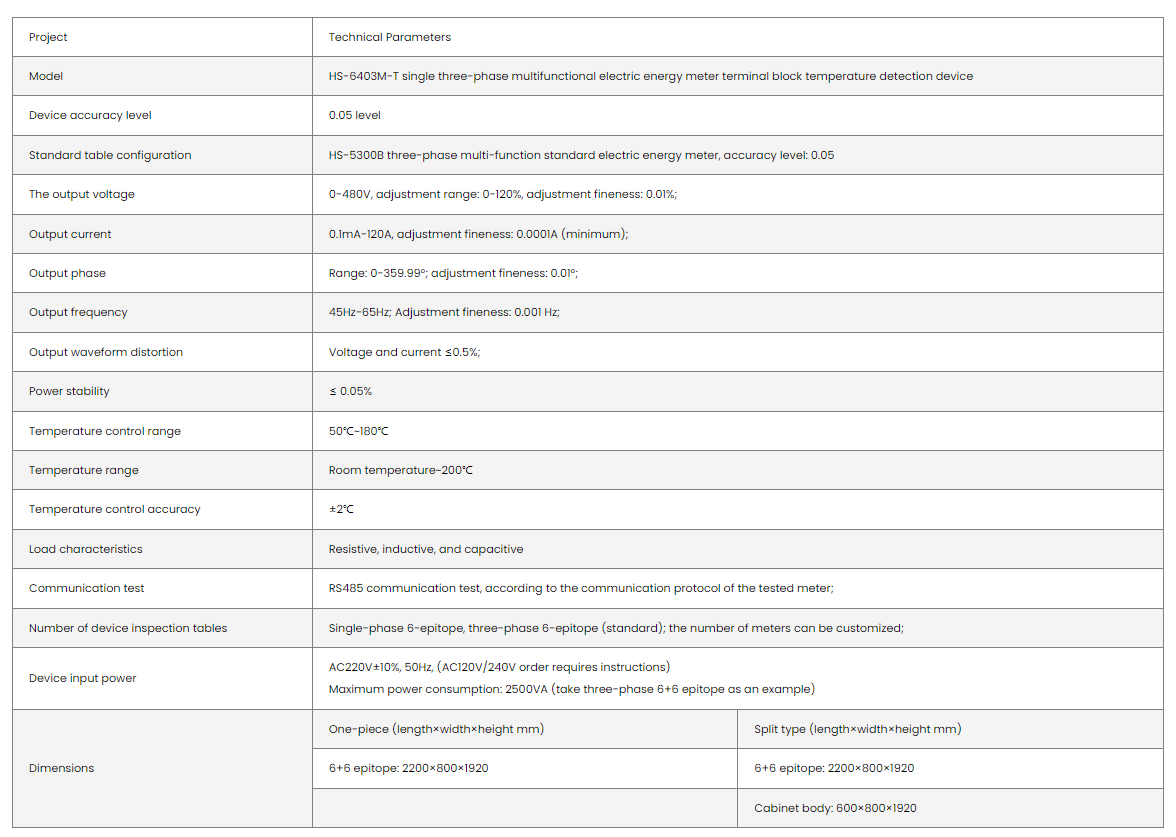Viewport: 1176px width, 837px height.
Task: Click the "Power stability" row label
Action: tap(69, 391)
